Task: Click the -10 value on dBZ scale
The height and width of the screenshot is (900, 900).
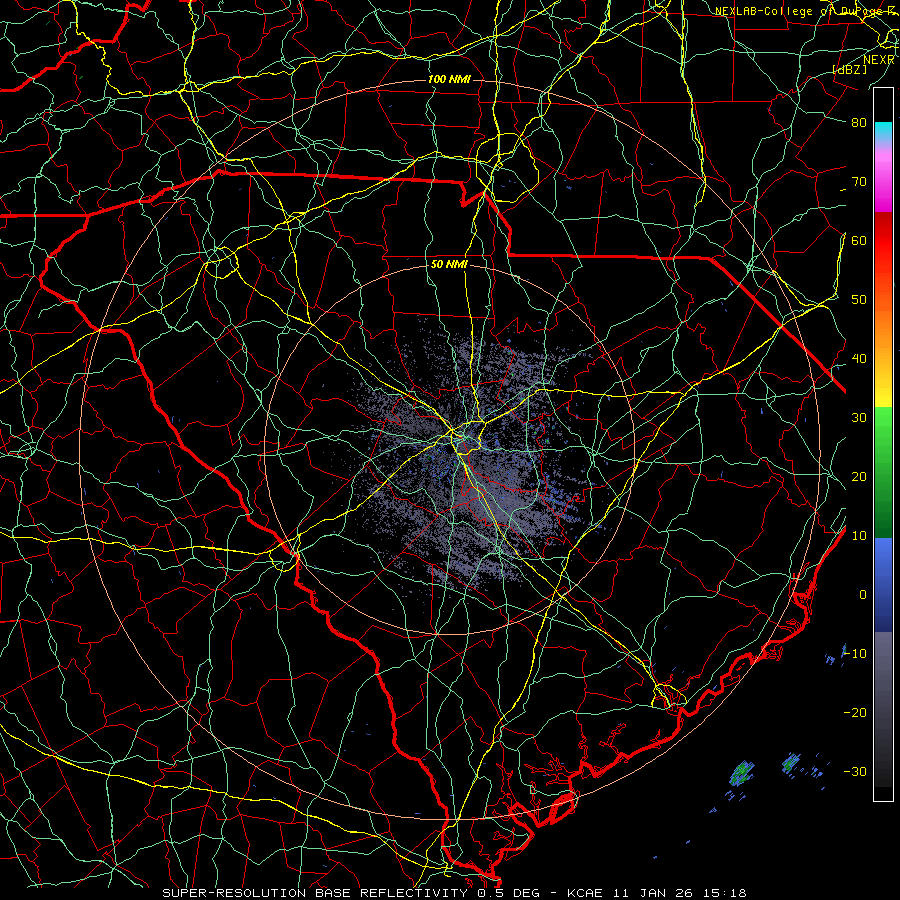Action: tap(855, 654)
